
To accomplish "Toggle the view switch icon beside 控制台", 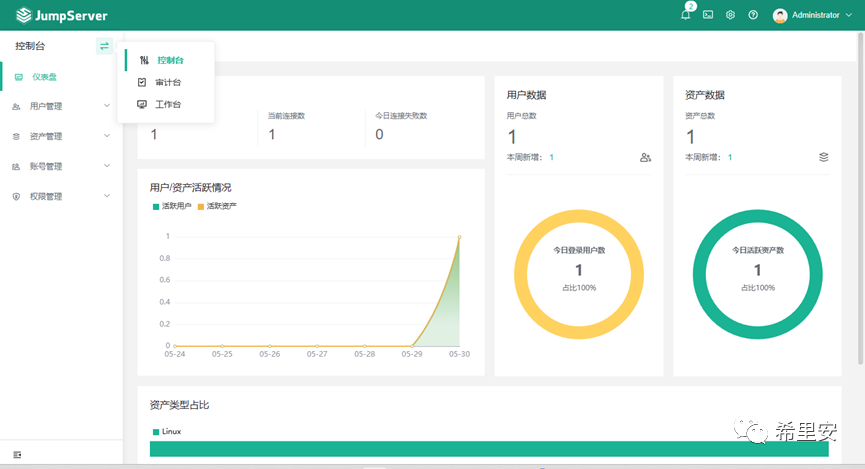I will [x=104, y=46].
